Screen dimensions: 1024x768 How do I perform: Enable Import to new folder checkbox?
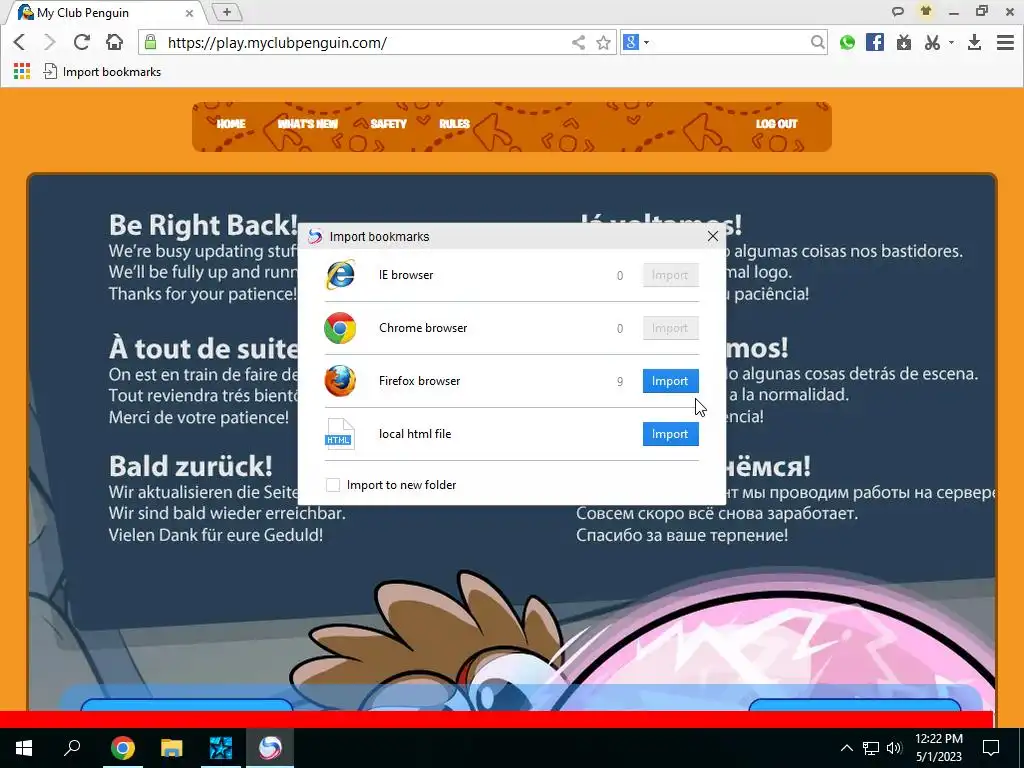pyautogui.click(x=333, y=485)
